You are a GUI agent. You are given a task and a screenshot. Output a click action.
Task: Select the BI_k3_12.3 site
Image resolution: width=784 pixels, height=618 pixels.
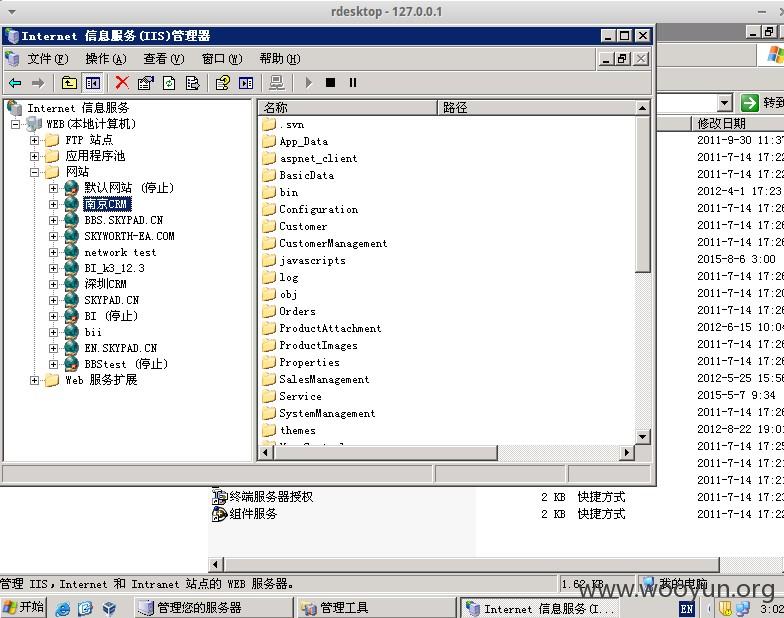114,268
